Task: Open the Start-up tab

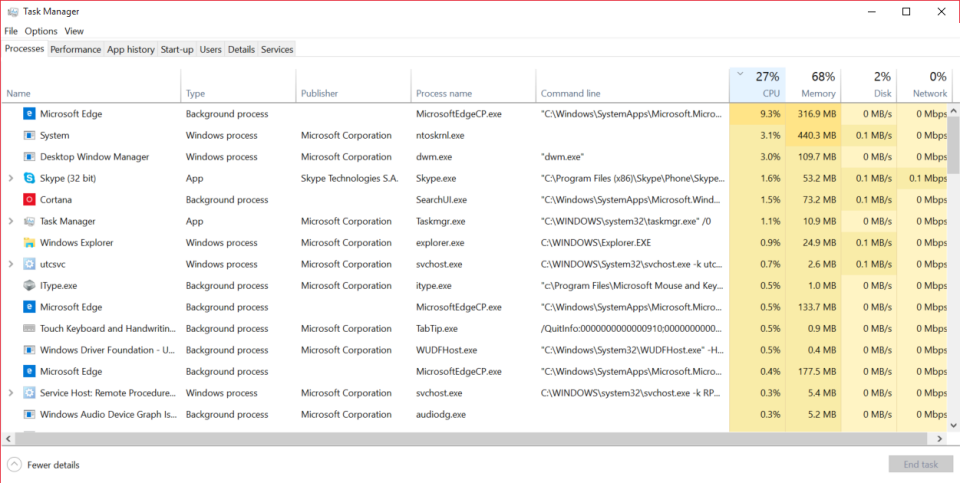Action: [x=177, y=50]
